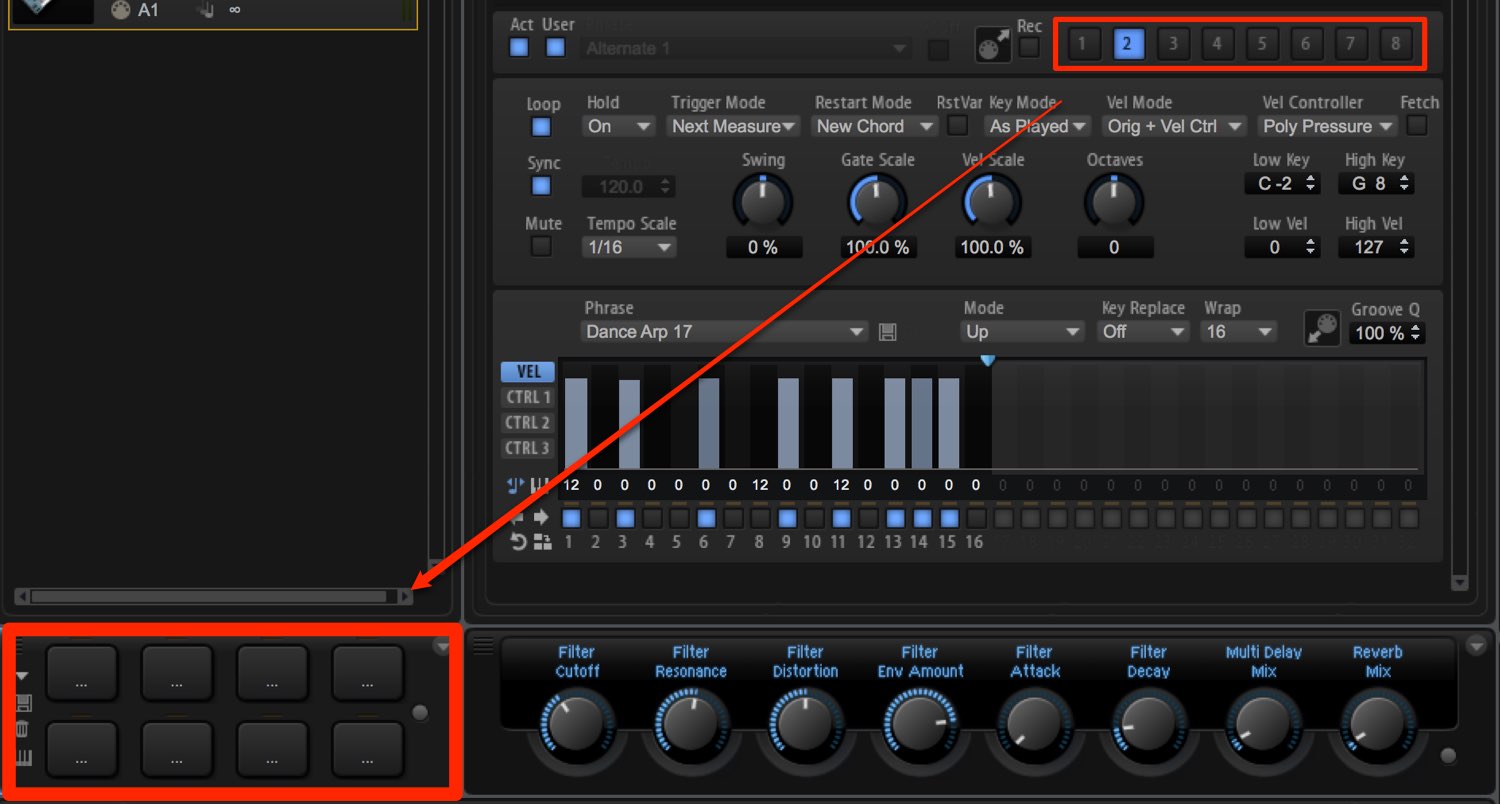Select the CTRL 1 tab
The width and height of the screenshot is (1500, 804).
pyautogui.click(x=528, y=397)
